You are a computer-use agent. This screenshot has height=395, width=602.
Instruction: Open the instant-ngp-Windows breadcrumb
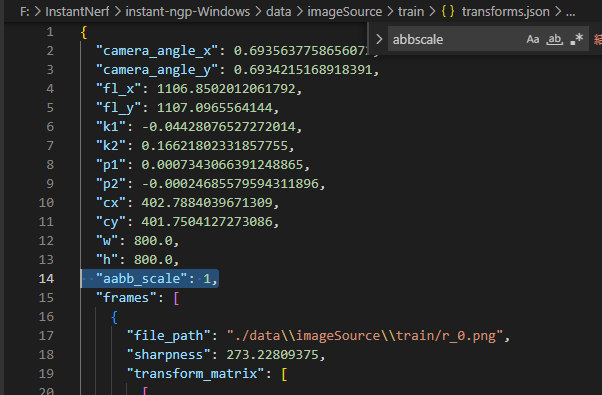(x=187, y=12)
